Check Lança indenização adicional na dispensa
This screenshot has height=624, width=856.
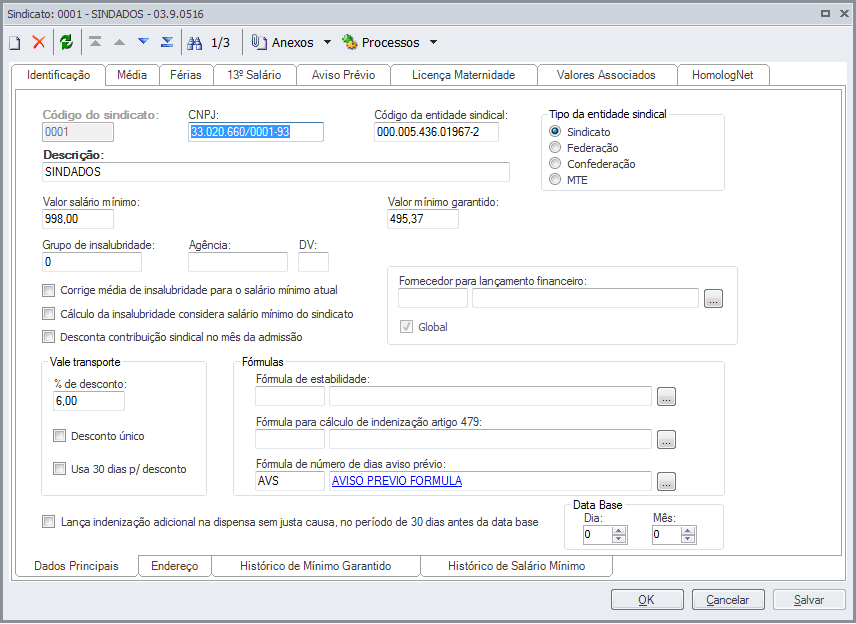point(49,522)
